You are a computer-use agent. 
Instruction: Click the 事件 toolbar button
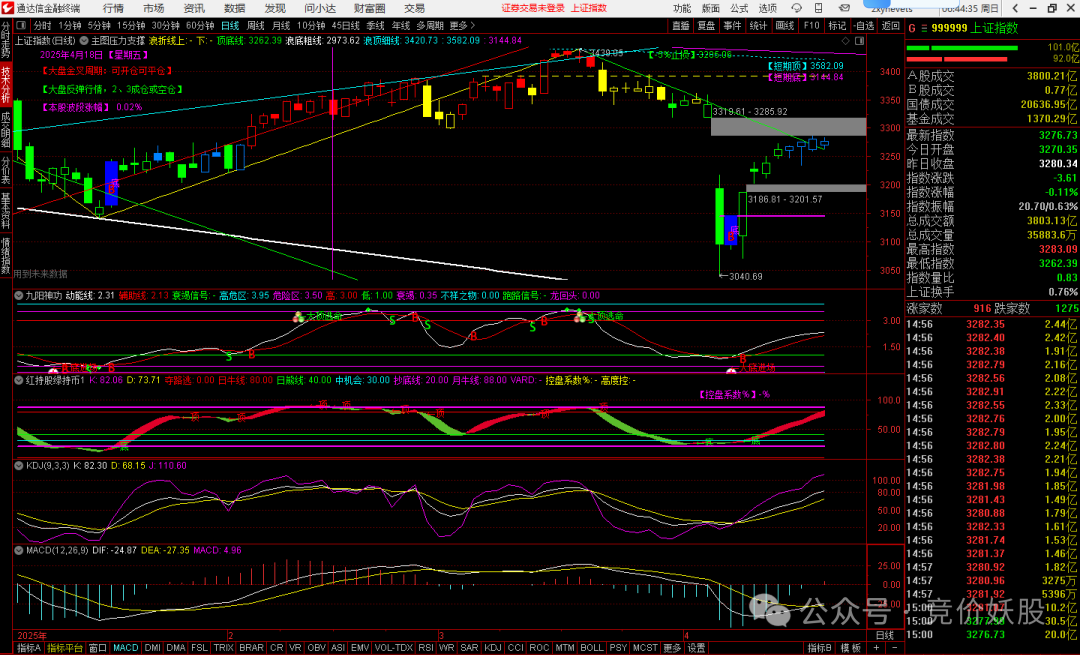(x=732, y=25)
